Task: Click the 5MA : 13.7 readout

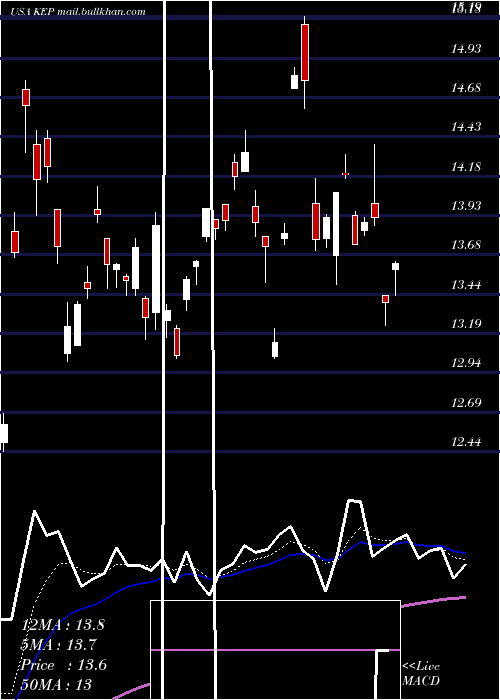Action: 59,645
